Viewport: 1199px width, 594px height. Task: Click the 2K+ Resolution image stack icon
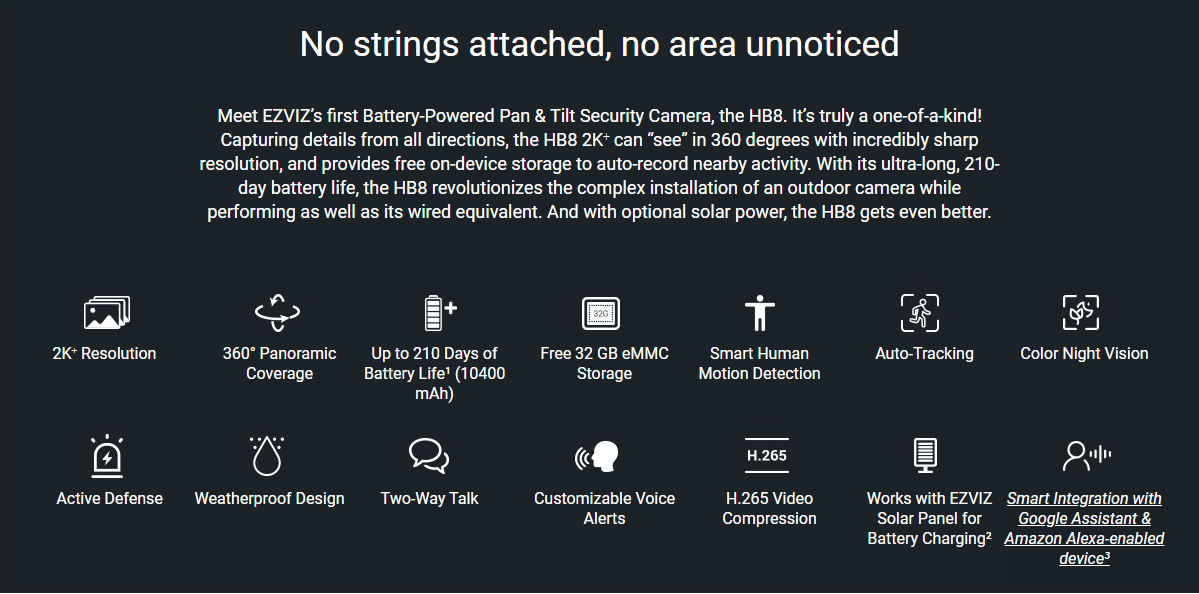pos(106,313)
